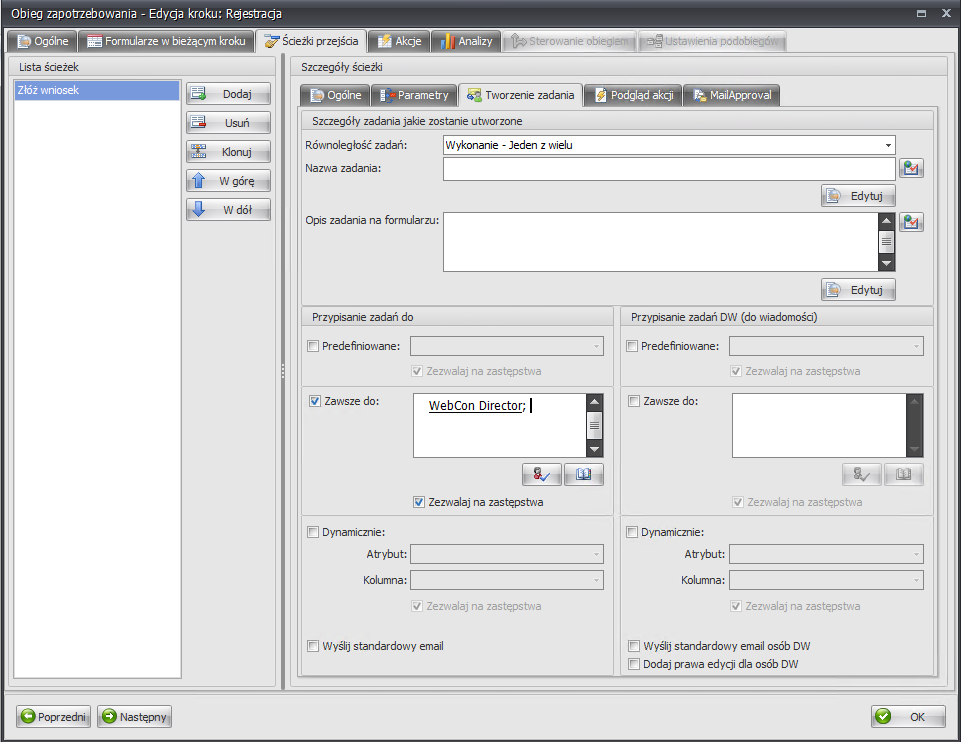This screenshot has height=742, width=961.
Task: Click the Zawsze do box containing WebCon Director
Action: (x=499, y=425)
